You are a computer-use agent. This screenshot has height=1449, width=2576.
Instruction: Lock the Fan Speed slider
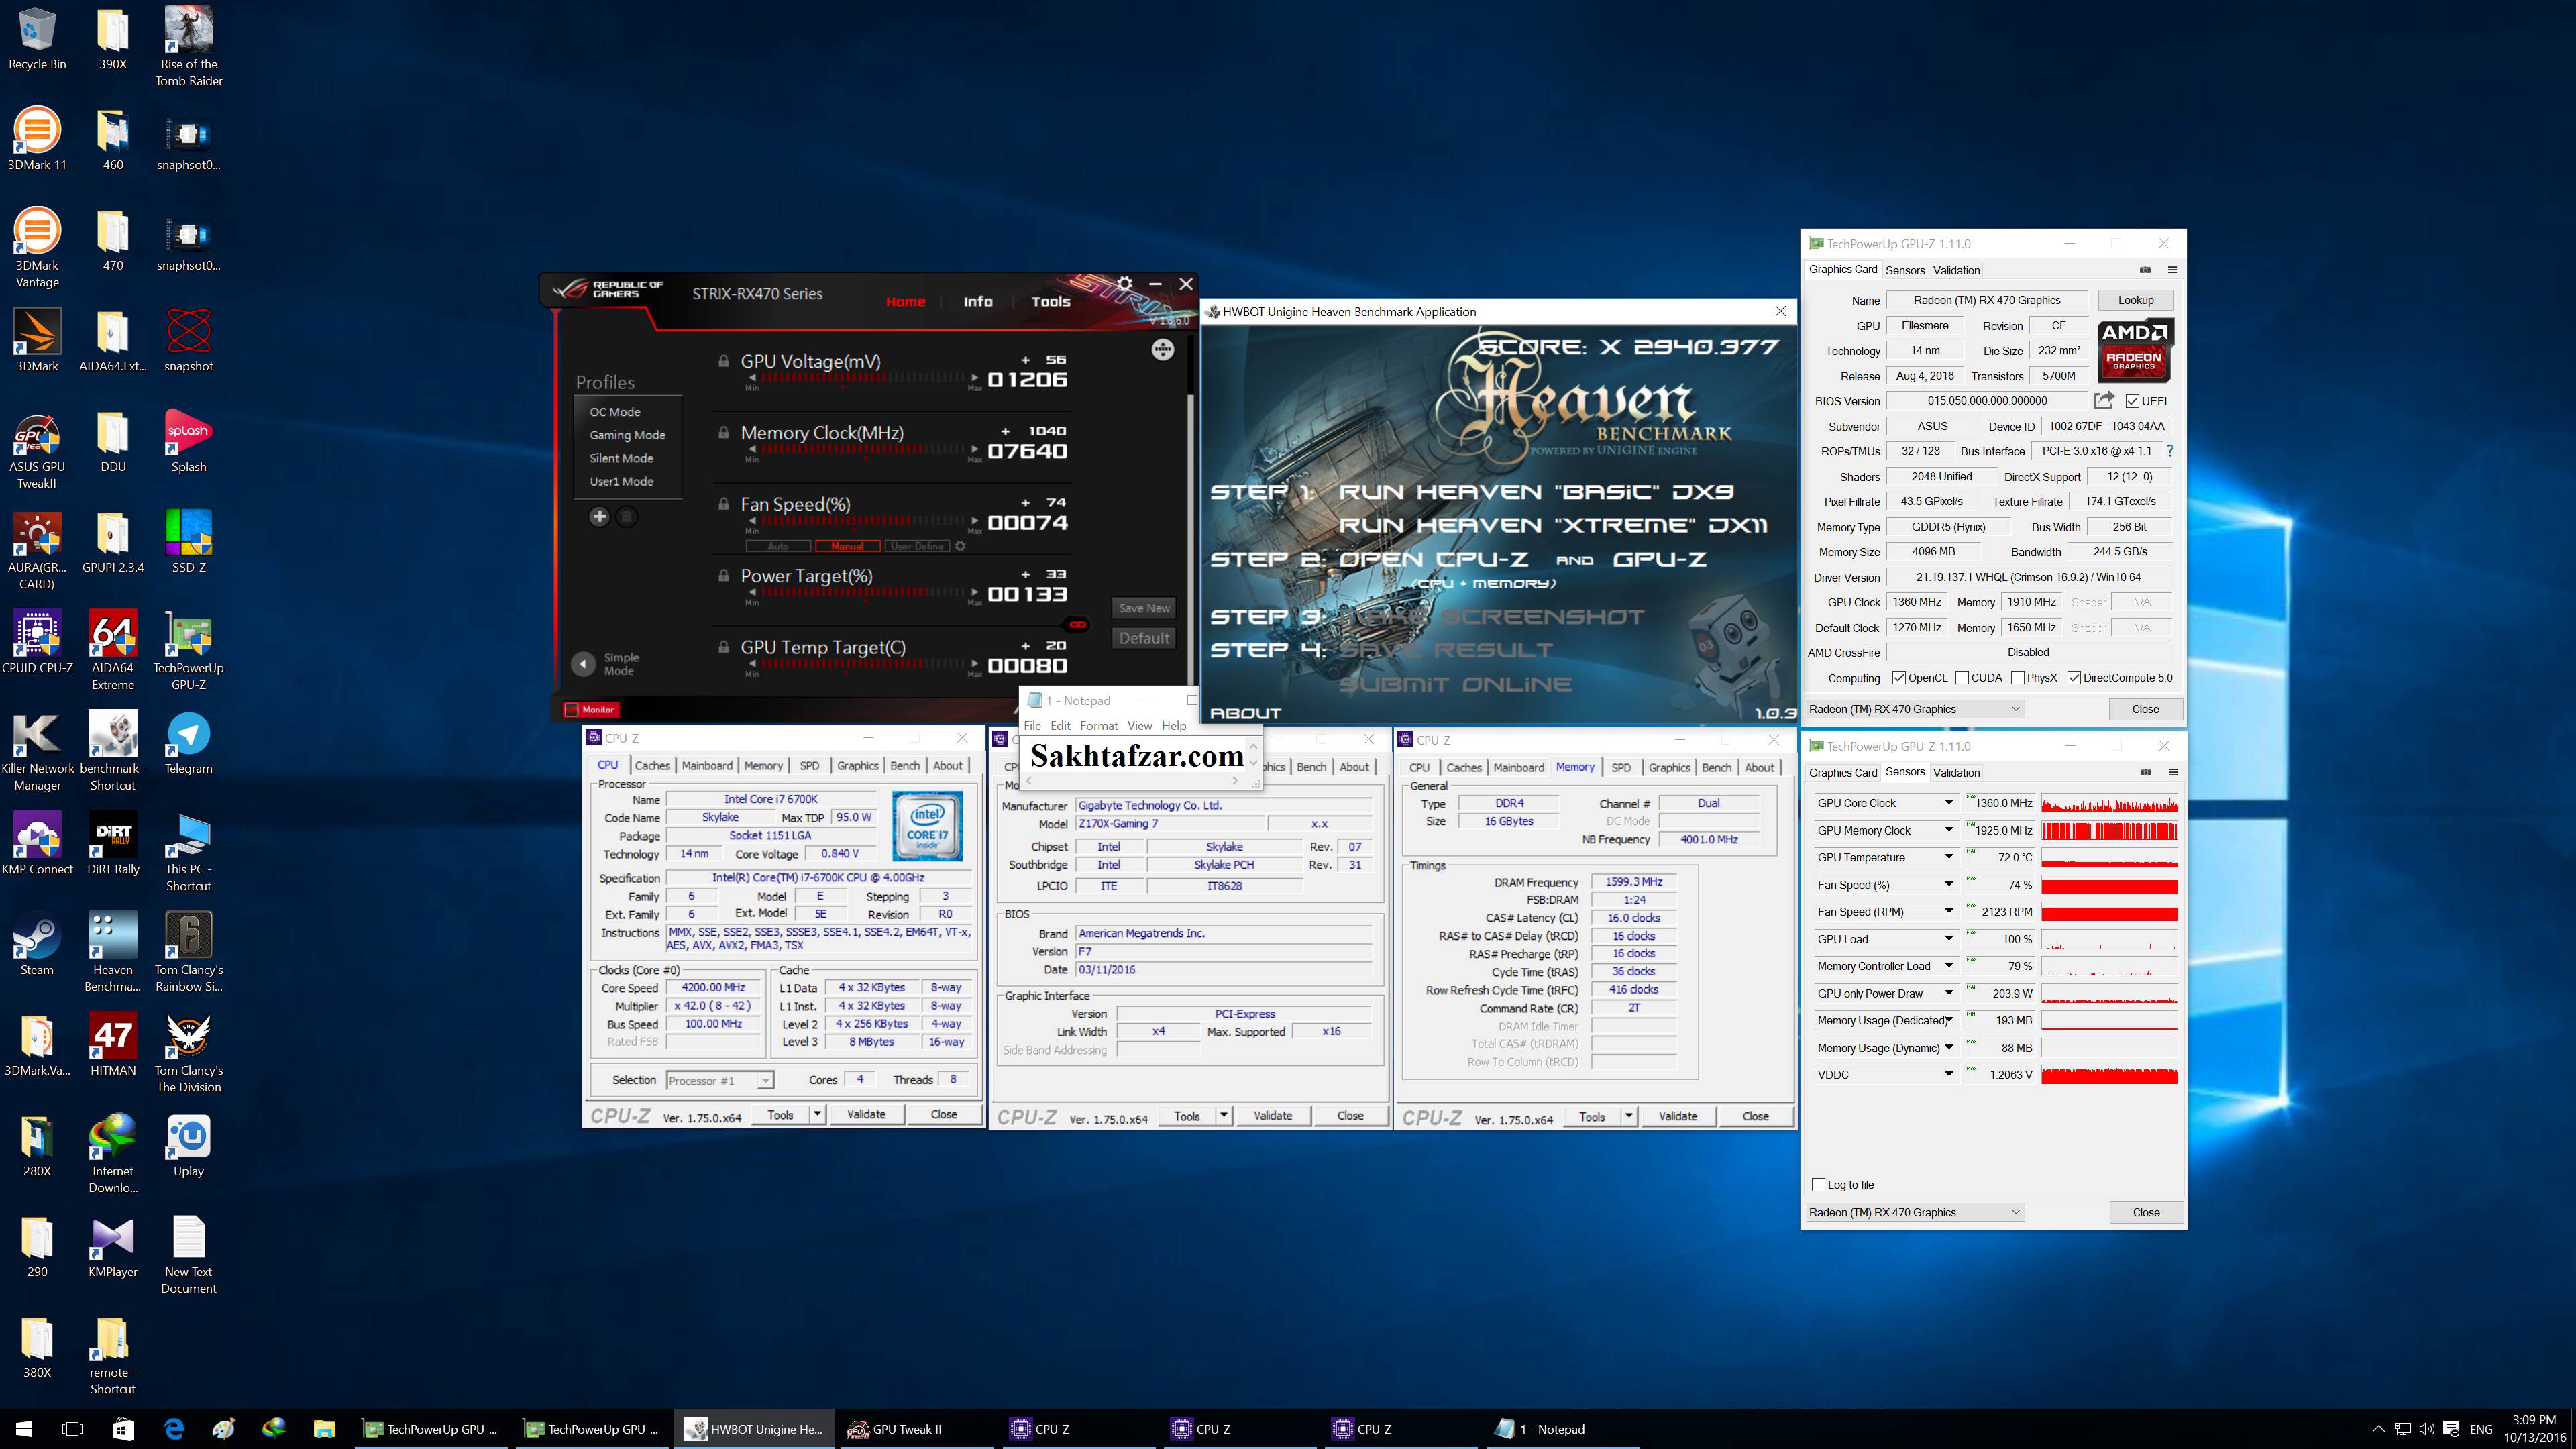(723, 504)
